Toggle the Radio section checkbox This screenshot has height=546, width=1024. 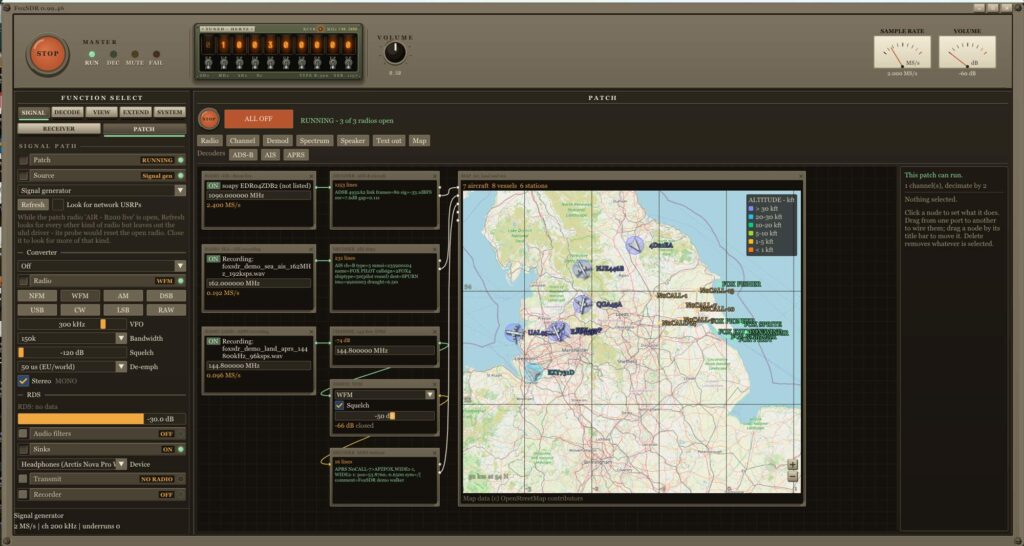coord(24,281)
